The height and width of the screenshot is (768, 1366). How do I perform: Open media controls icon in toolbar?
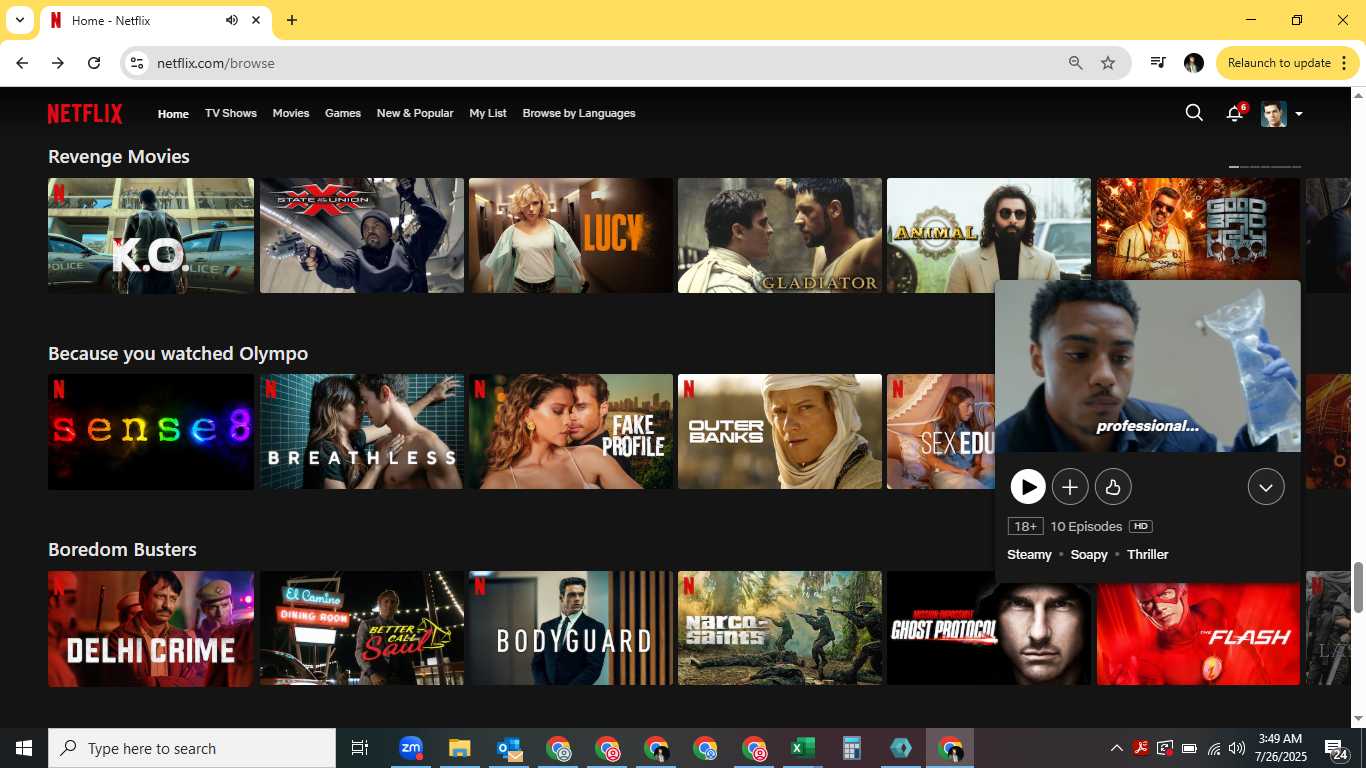pos(1158,63)
